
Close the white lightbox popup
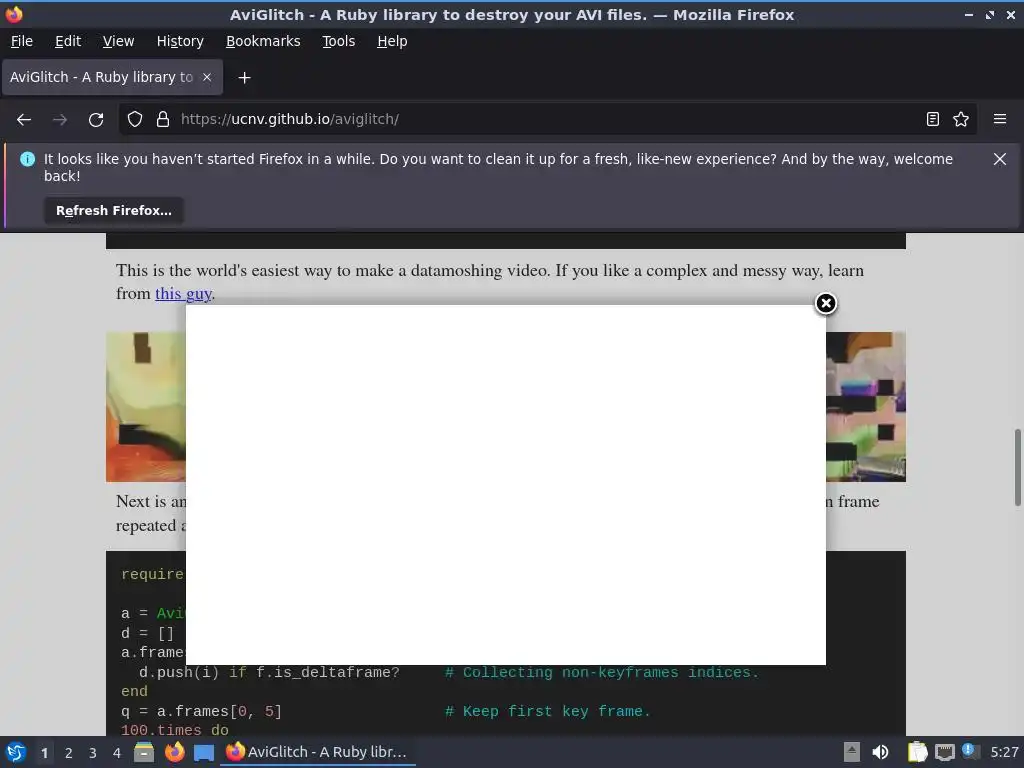[825, 303]
